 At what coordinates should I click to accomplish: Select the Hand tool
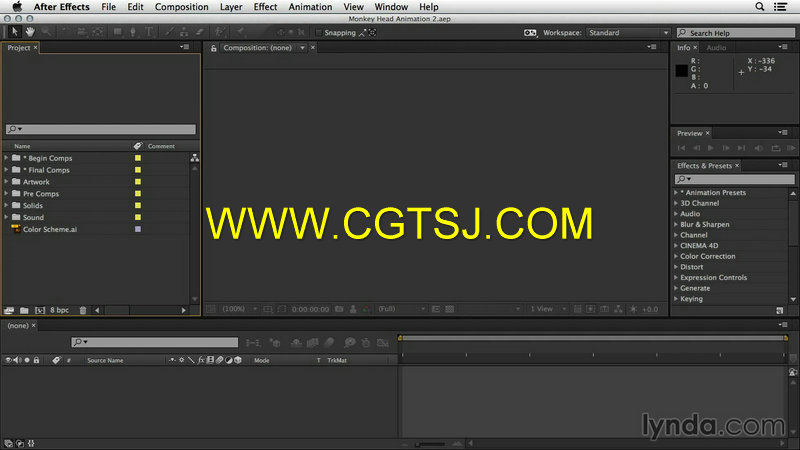click(x=30, y=32)
